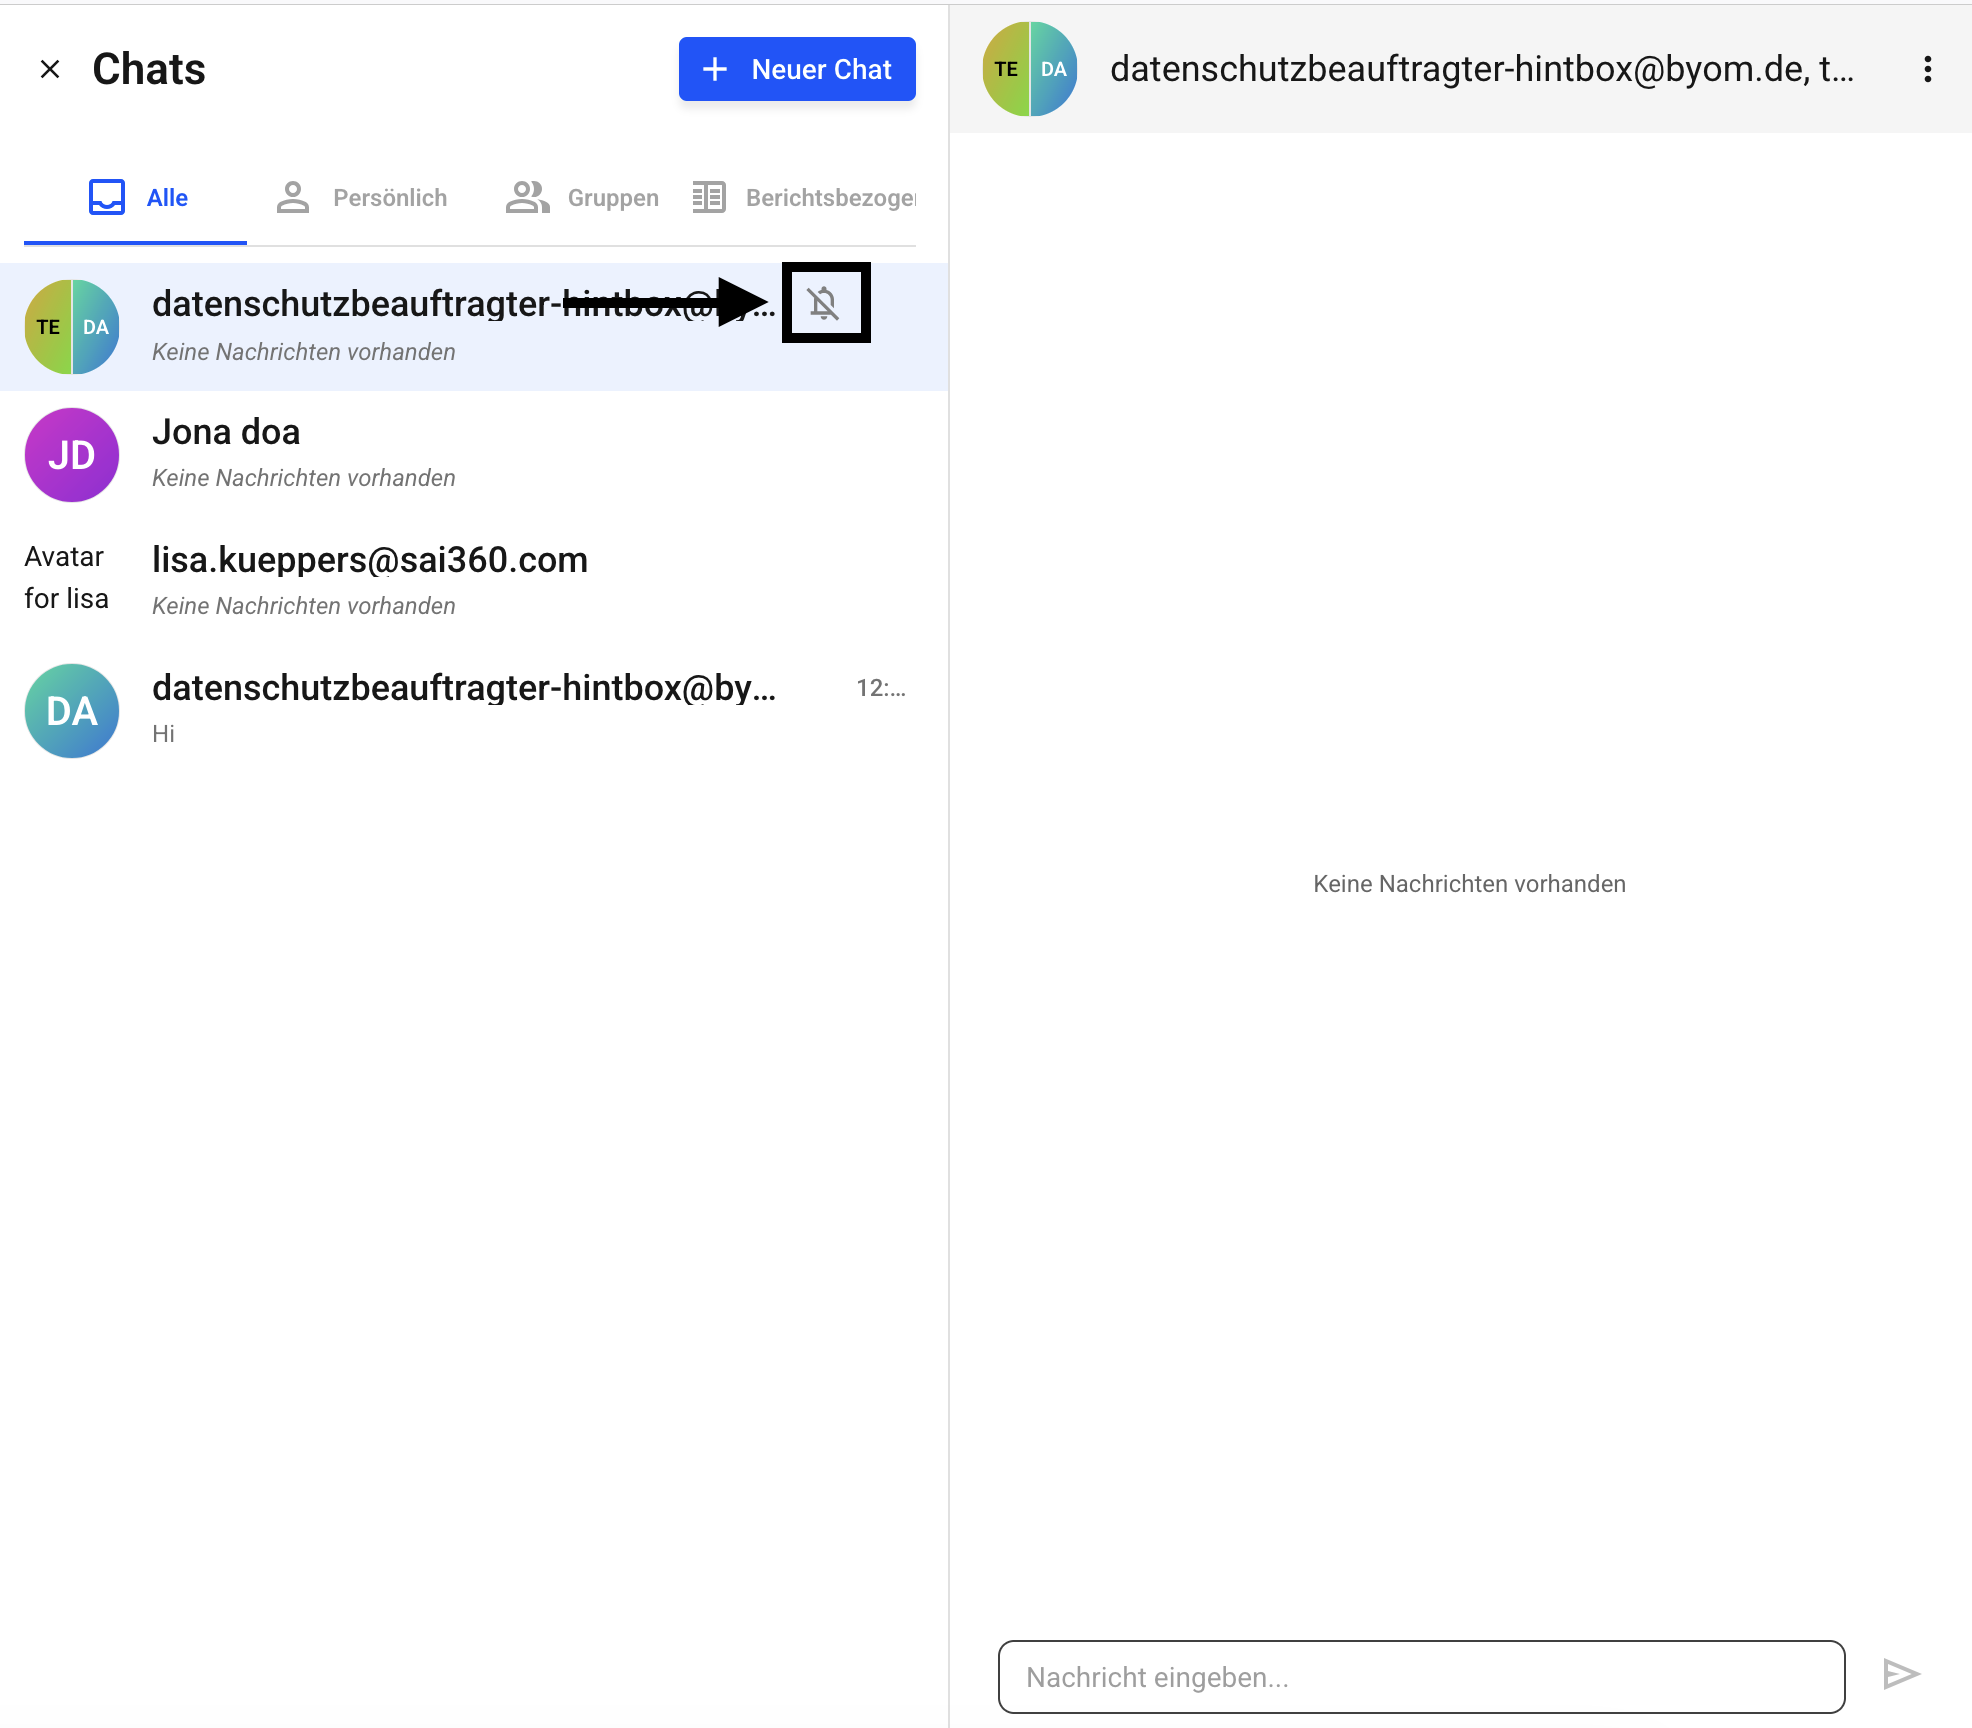Click TE DA avatar in chat header
1972x1728 pixels.
pos(1030,69)
